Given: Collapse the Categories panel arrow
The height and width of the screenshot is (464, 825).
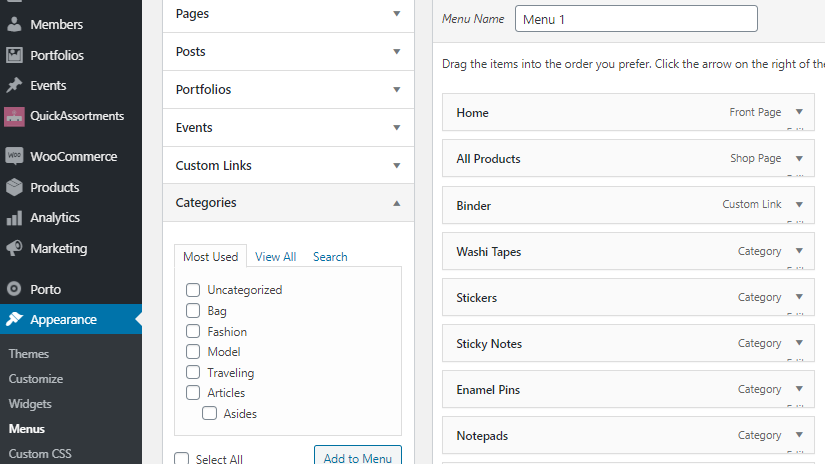Looking at the screenshot, I should coord(397,202).
